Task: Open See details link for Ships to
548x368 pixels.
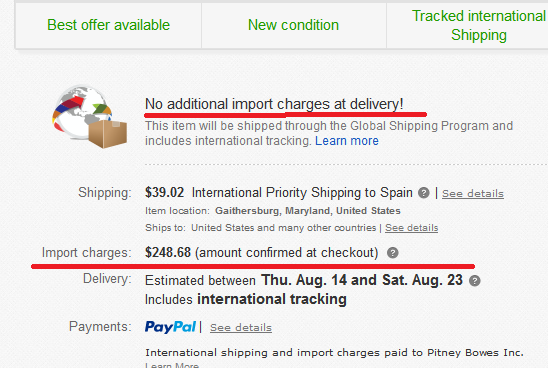Action: pyautogui.click(x=411, y=228)
